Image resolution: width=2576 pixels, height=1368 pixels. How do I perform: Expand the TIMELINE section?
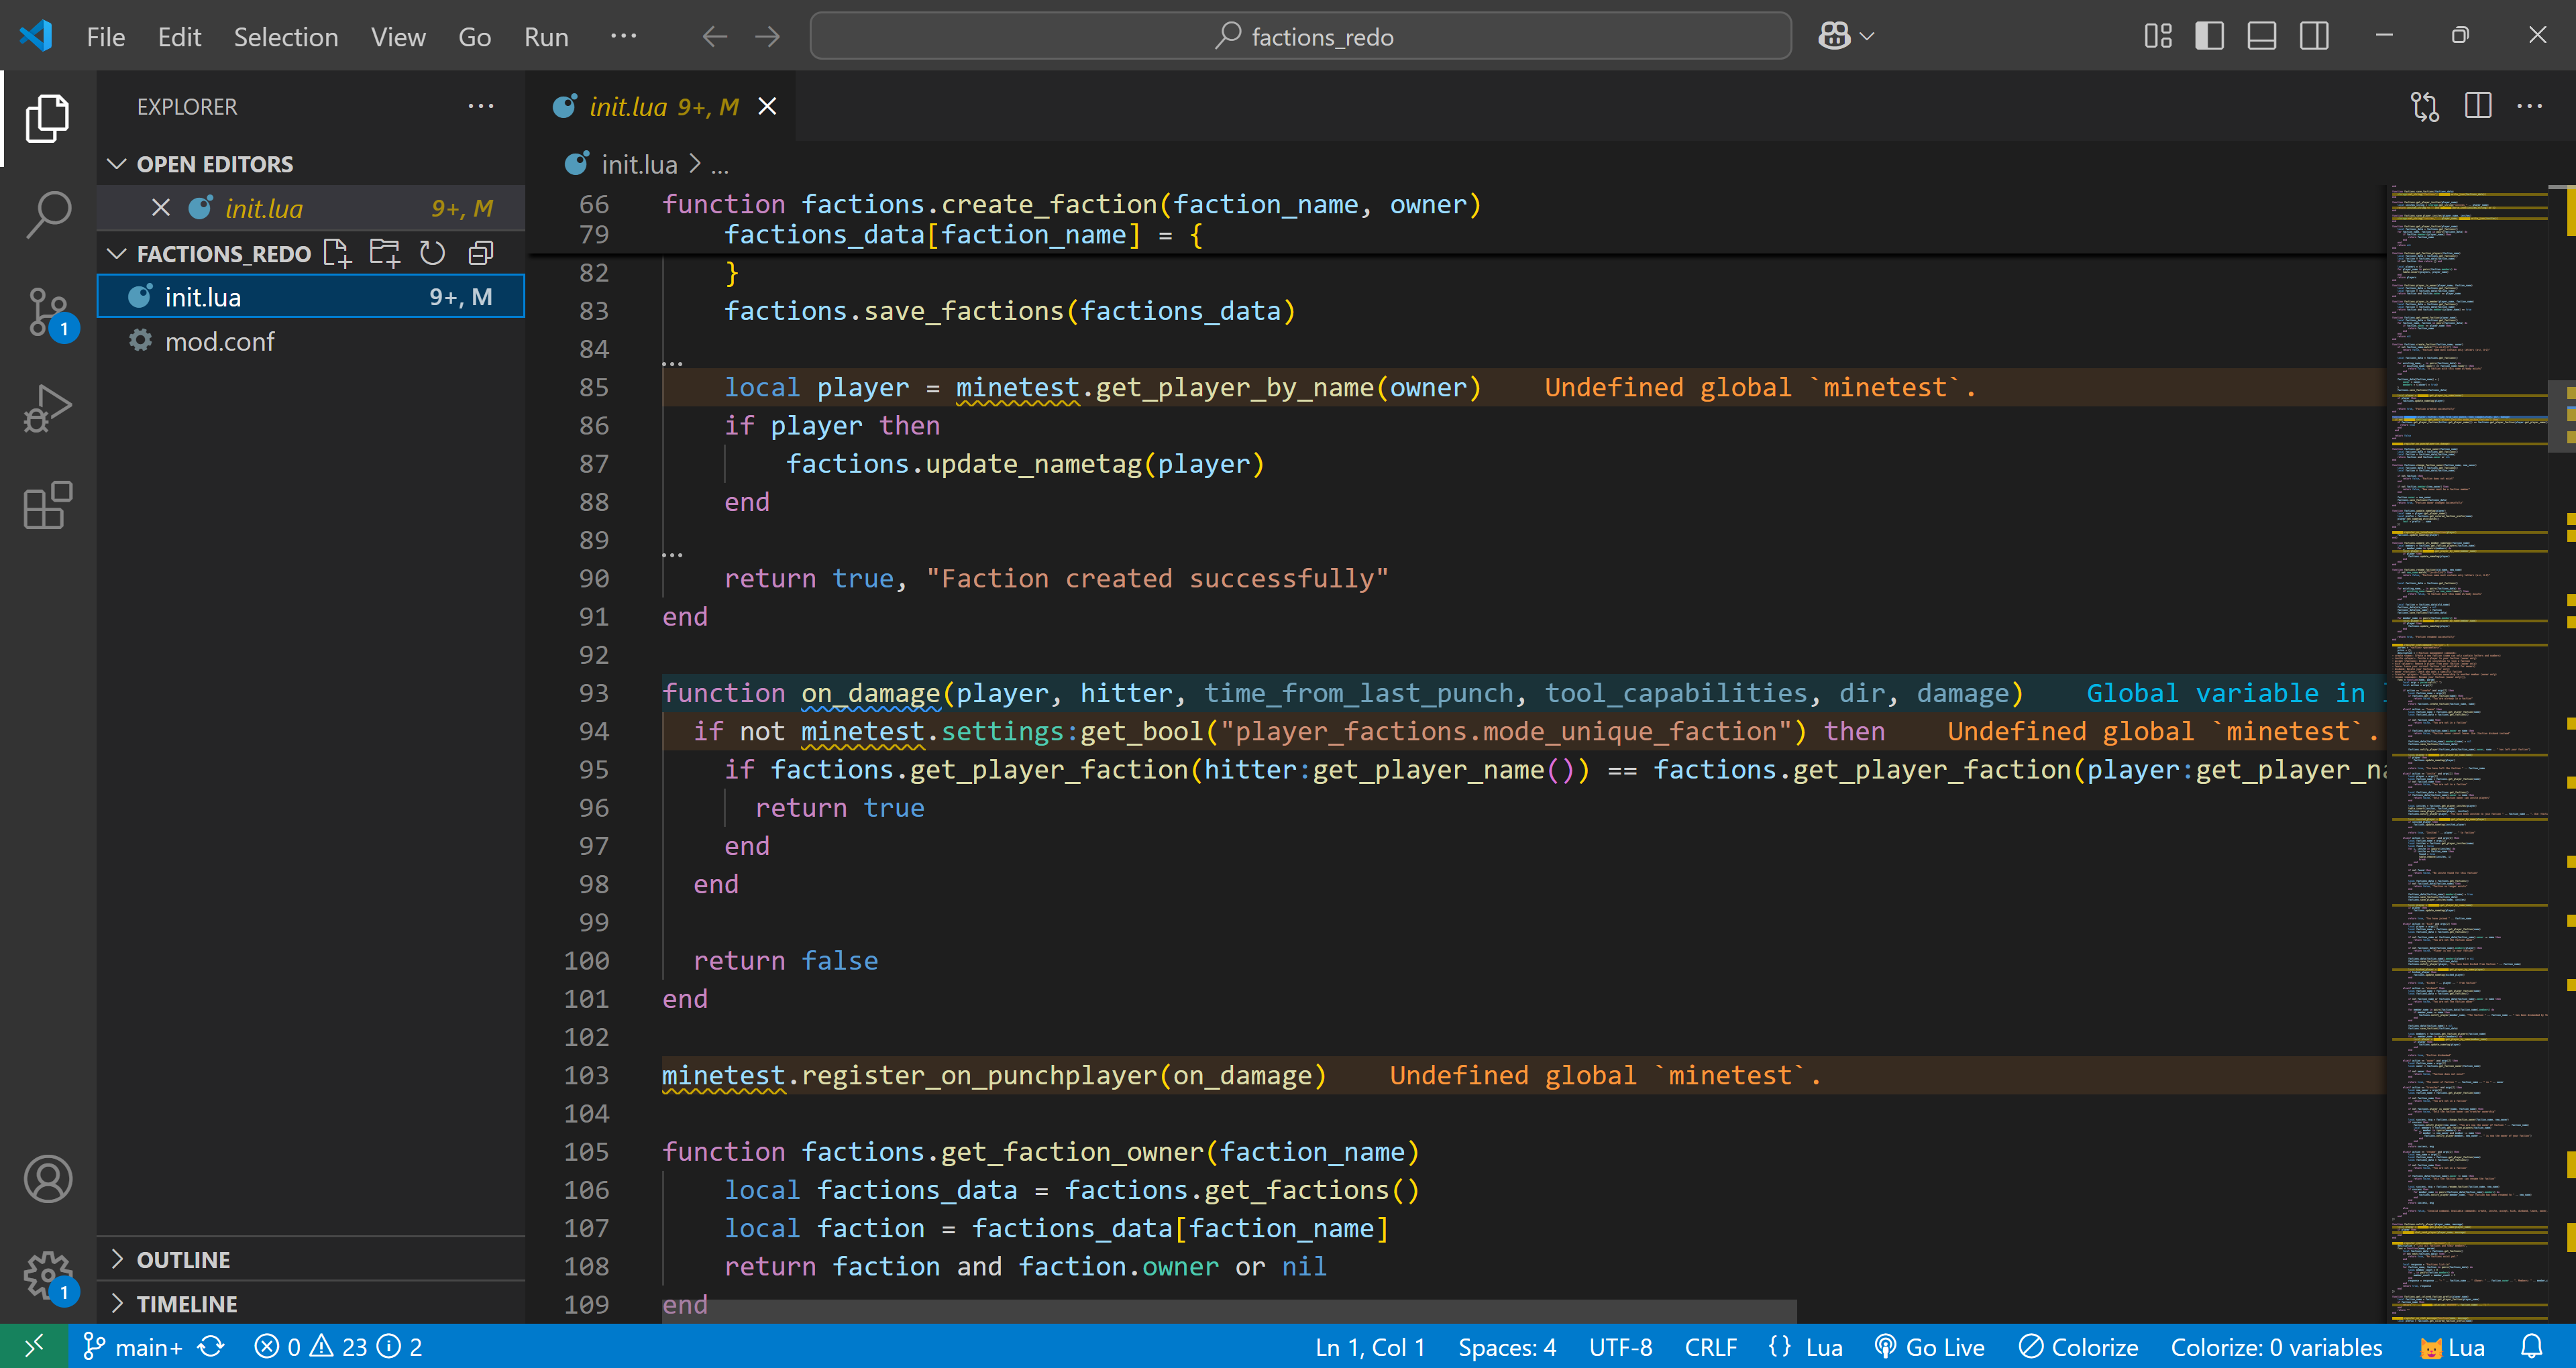click(x=186, y=1303)
